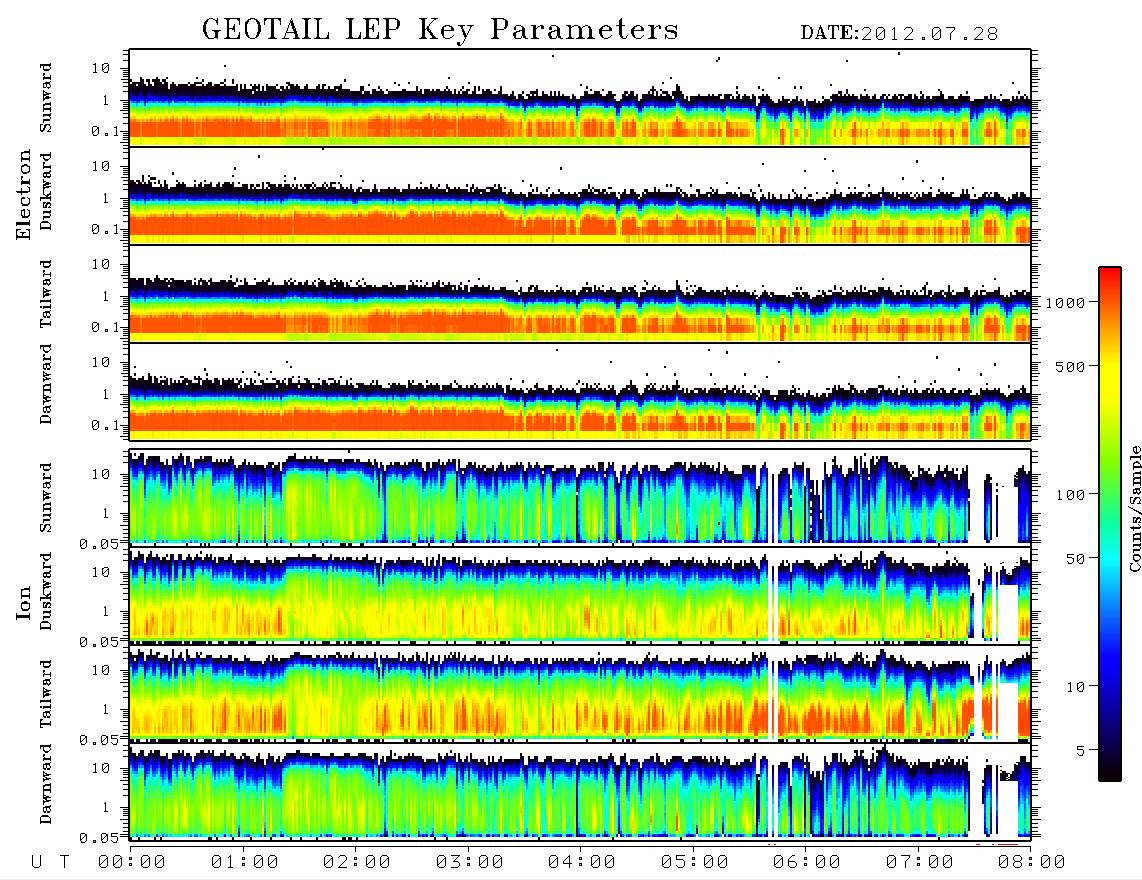The image size is (1142, 880).
Task: Click the Electron "Duskward" axis label
Action: [x=46, y=191]
